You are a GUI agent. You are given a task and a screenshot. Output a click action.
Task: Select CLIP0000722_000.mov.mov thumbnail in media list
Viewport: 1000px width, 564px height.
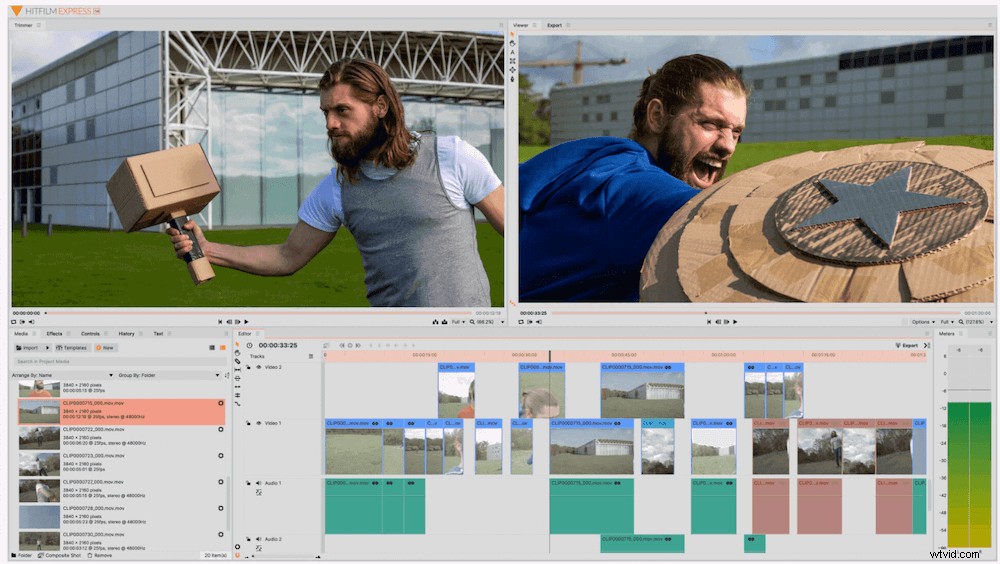pos(39,438)
